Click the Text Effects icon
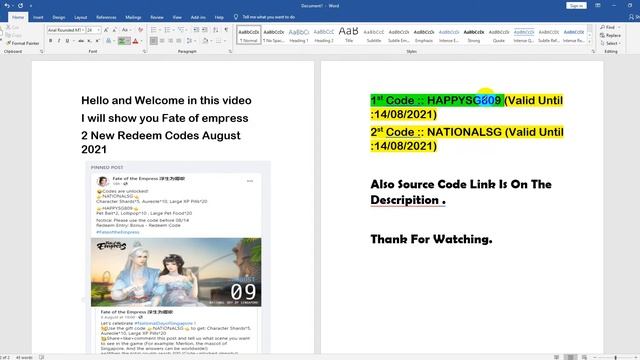Screen dimensions: 640x360 109,41
